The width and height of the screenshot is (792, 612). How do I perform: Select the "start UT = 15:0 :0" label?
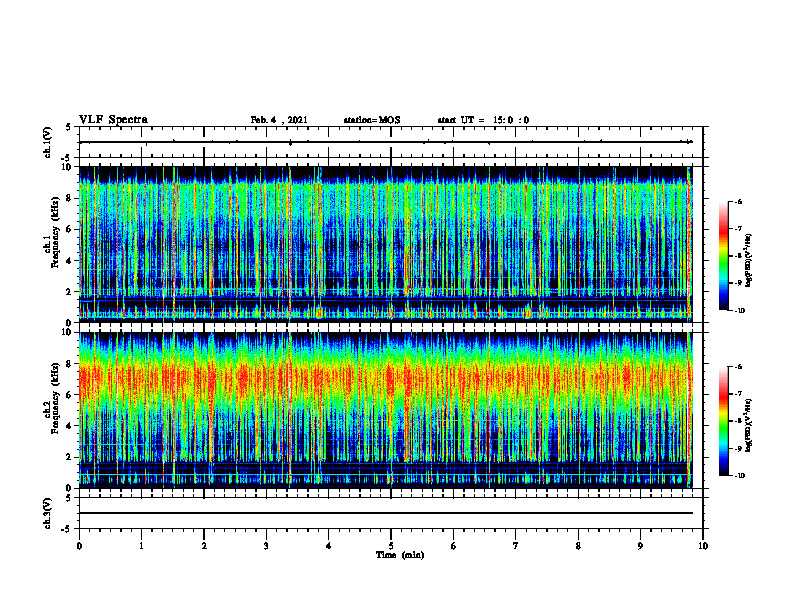(x=483, y=120)
